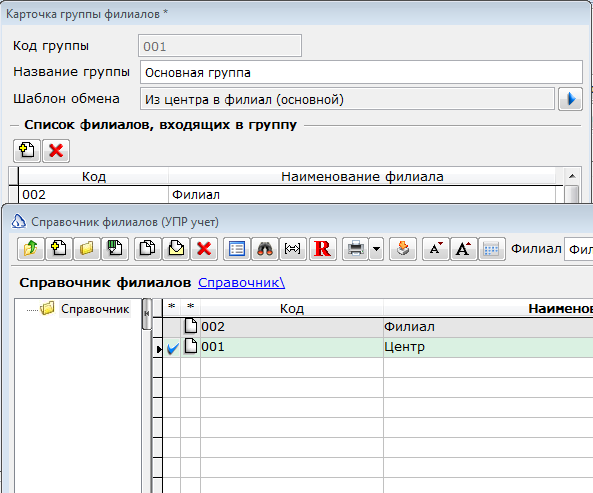Create new record in branch directory toolbar
593x493 pixels.
[x=59, y=249]
